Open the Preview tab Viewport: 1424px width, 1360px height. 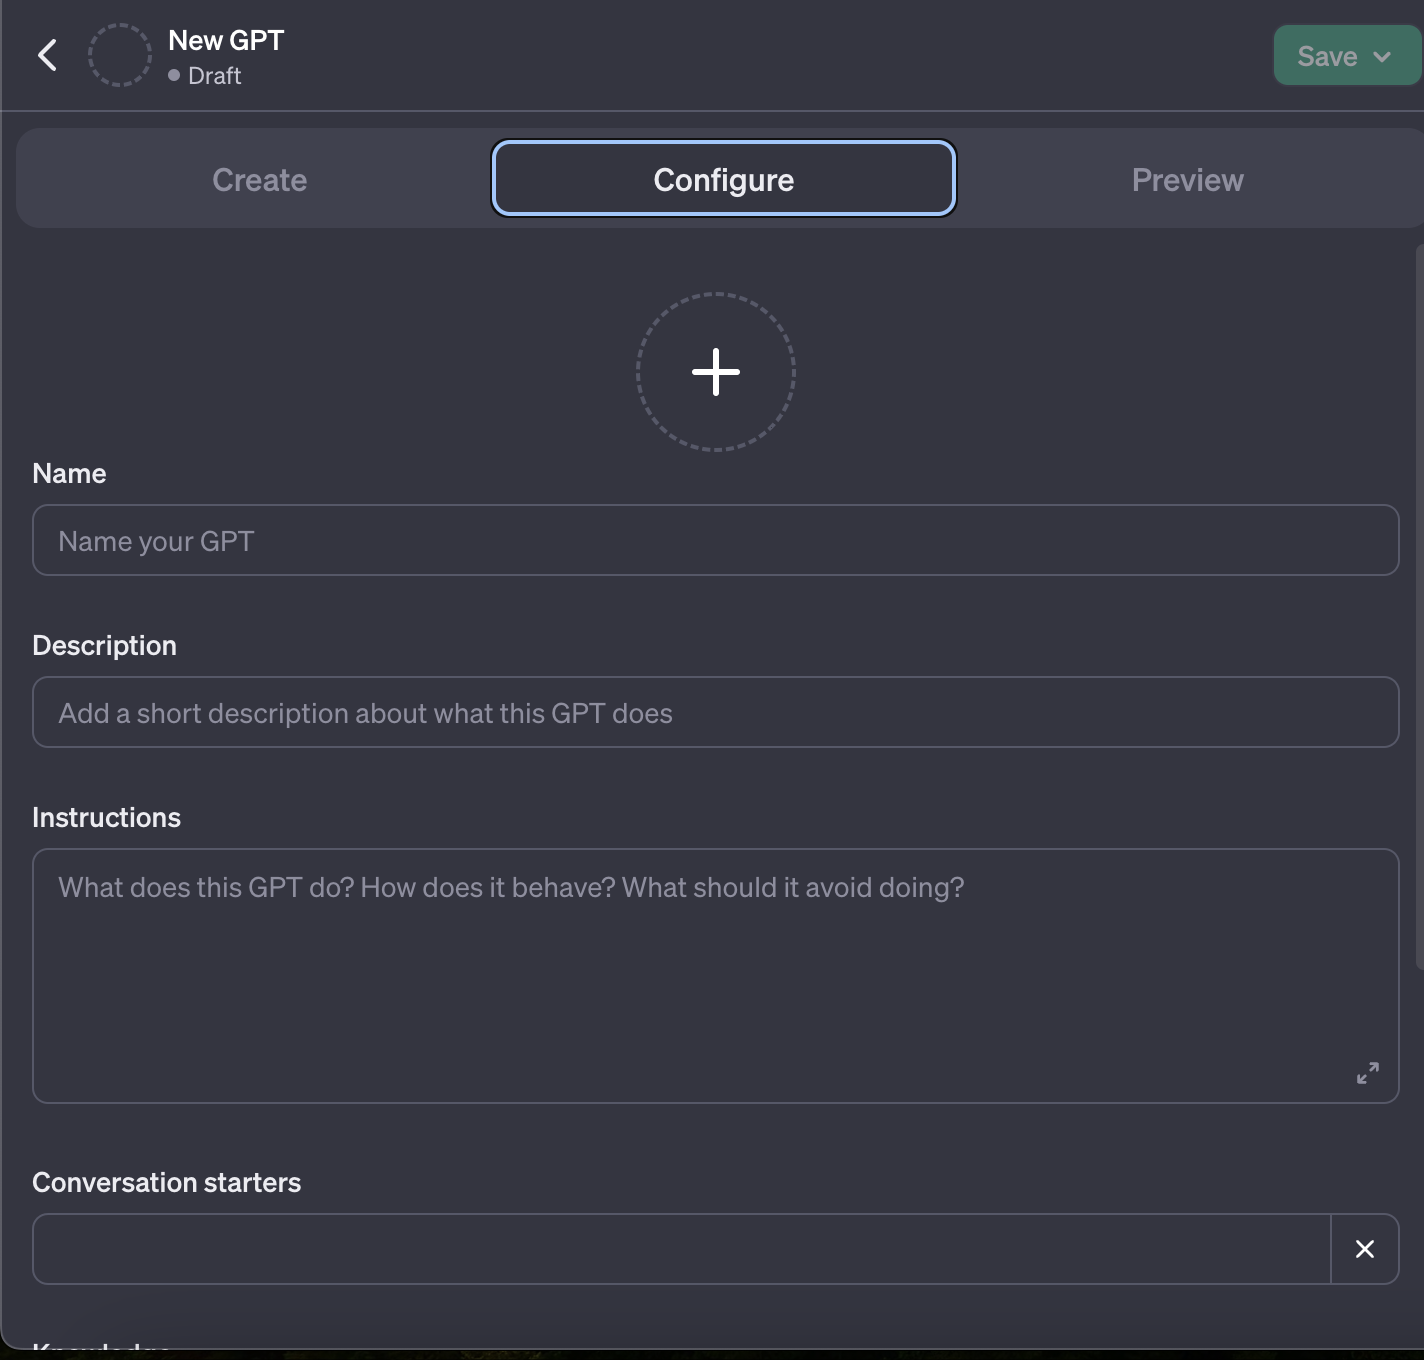(x=1188, y=180)
